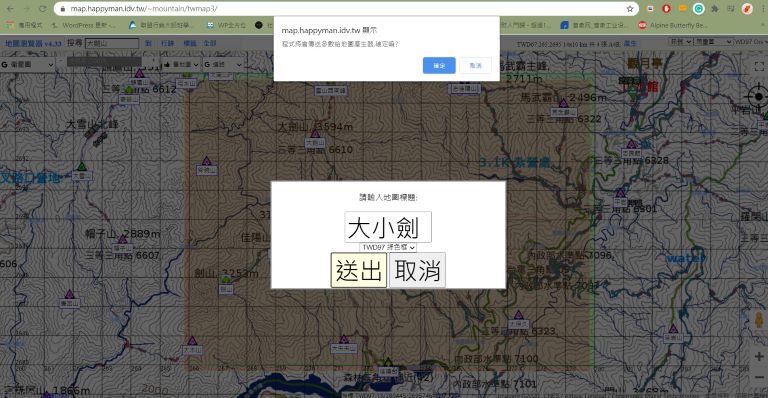The width and height of the screenshot is (768, 398).
Task: Open the second dropdown in top-right toolbar
Action: click(x=714, y=42)
